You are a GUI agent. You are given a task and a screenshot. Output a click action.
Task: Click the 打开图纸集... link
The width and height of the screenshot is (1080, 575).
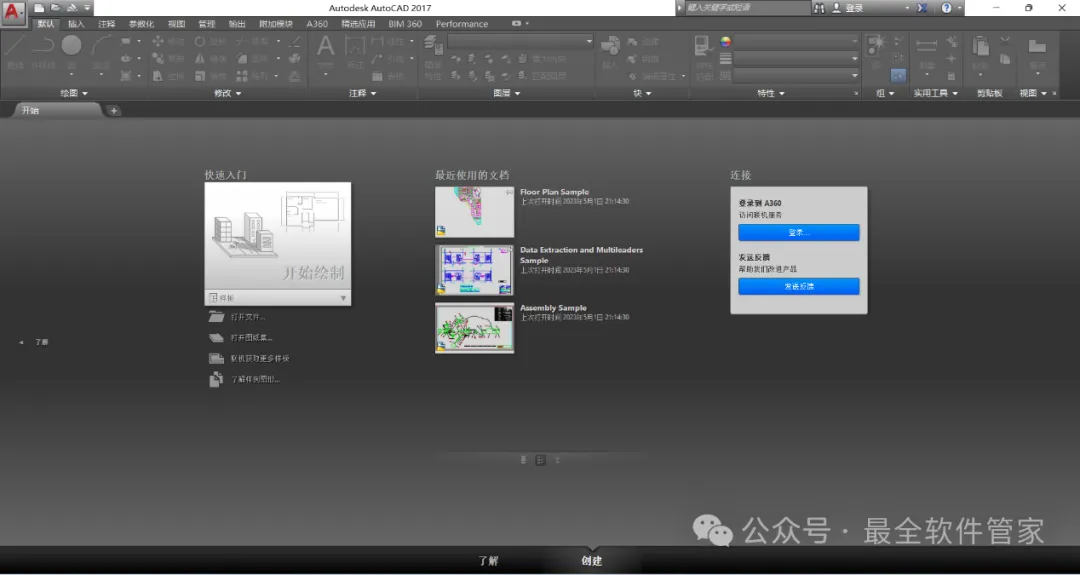click(251, 337)
